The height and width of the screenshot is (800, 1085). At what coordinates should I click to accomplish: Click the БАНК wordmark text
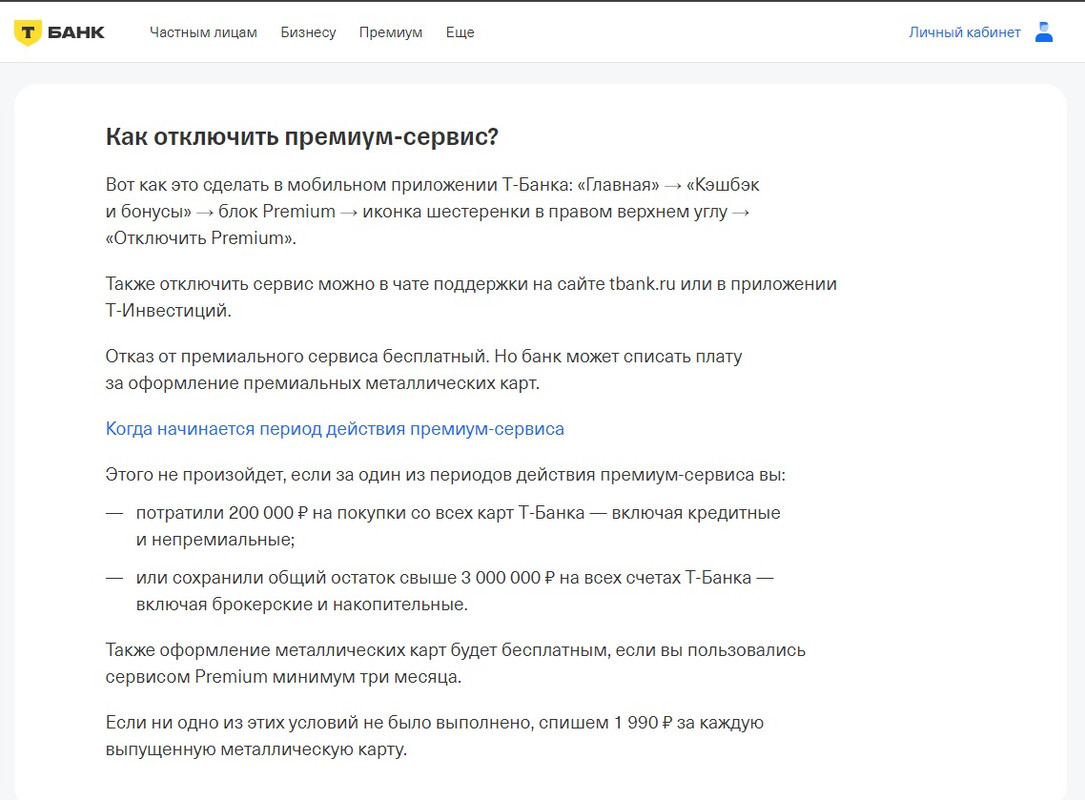pos(76,33)
